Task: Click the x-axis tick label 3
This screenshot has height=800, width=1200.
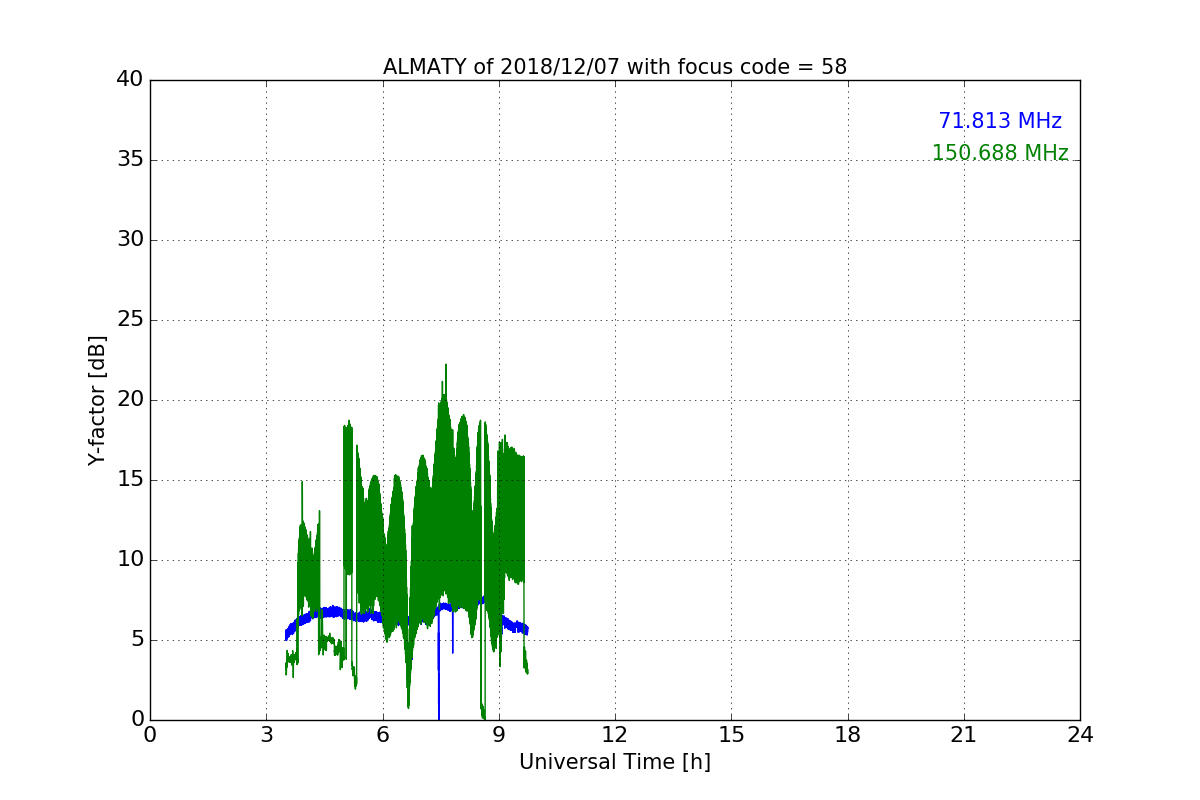Action: (x=266, y=735)
